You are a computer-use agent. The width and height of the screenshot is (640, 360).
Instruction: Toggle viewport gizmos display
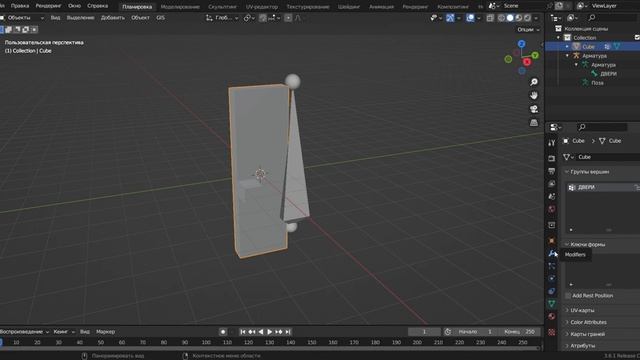[450, 18]
